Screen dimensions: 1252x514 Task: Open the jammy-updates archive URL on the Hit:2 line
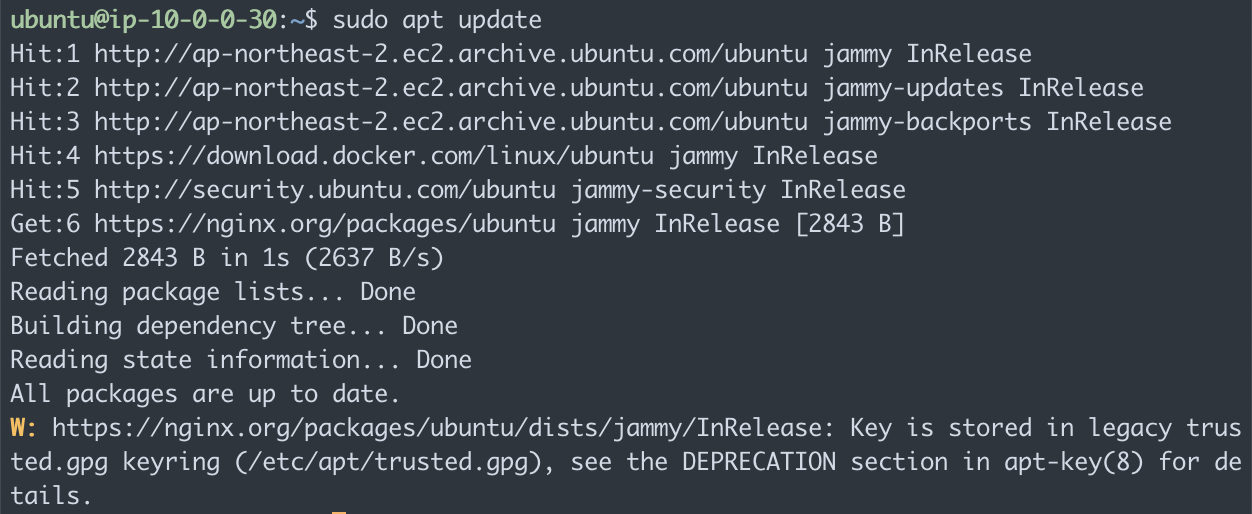(x=452, y=87)
